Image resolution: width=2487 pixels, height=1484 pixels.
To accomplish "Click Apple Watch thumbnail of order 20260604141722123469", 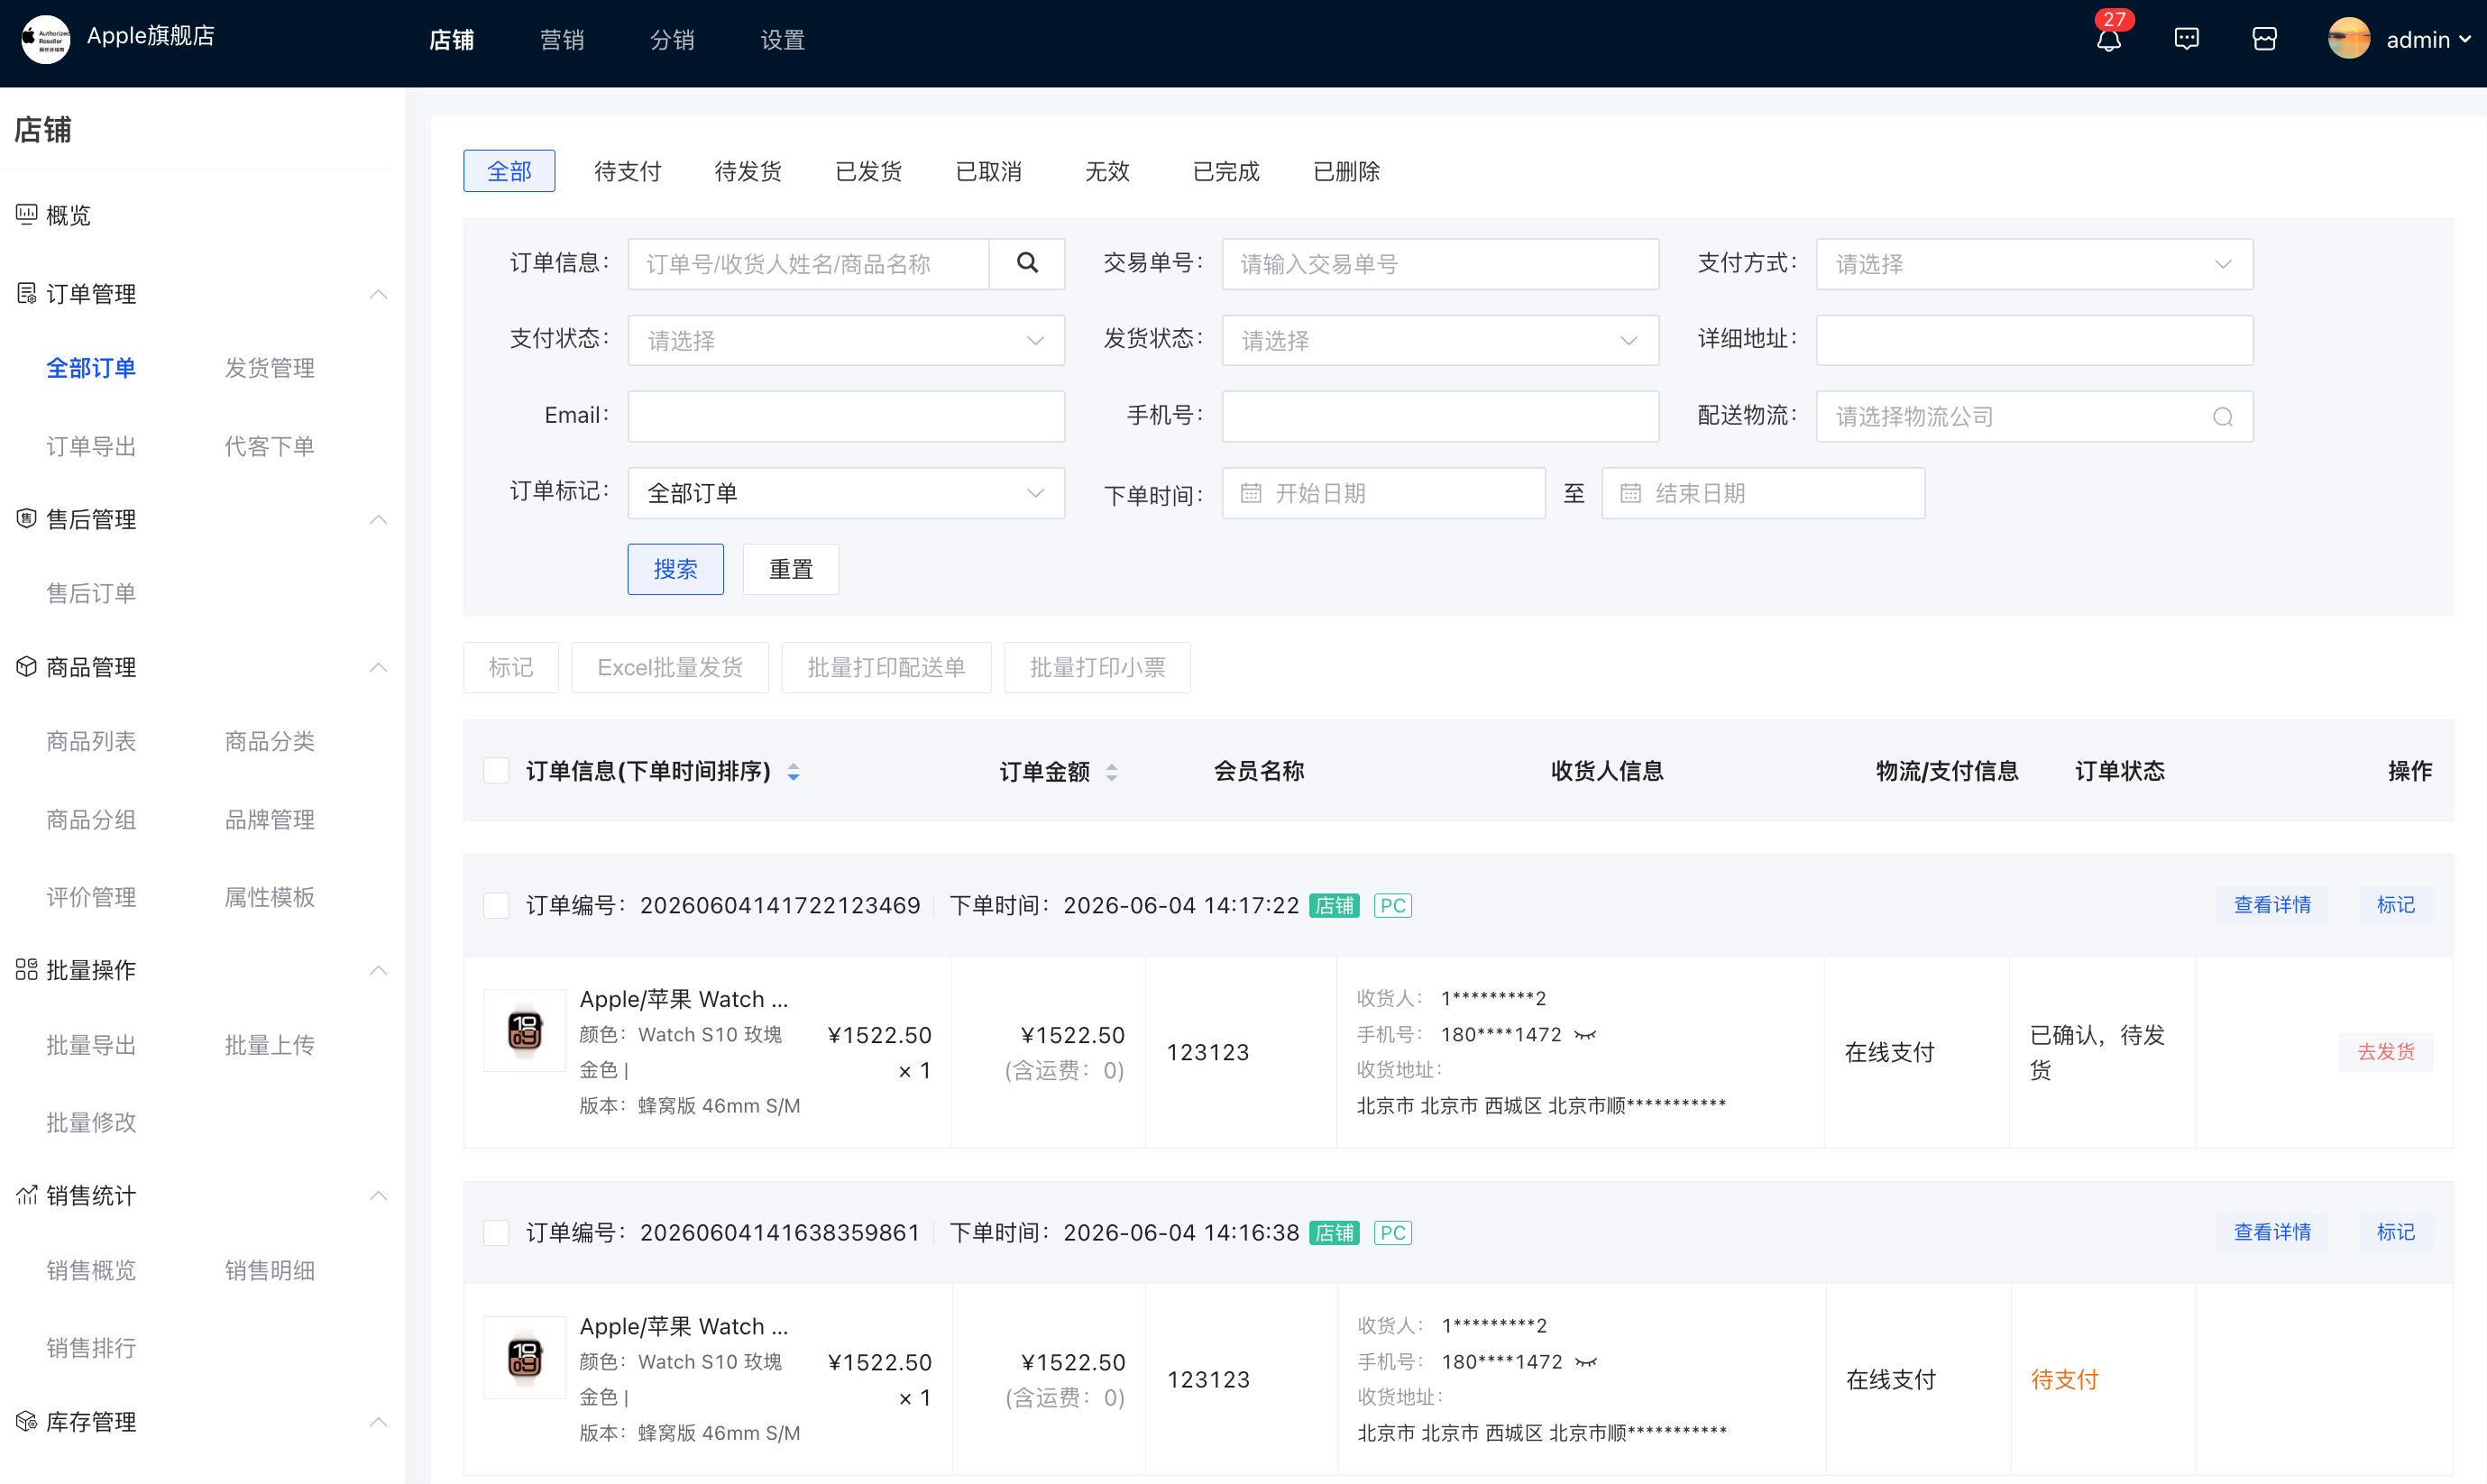I will pyautogui.click(x=525, y=1030).
